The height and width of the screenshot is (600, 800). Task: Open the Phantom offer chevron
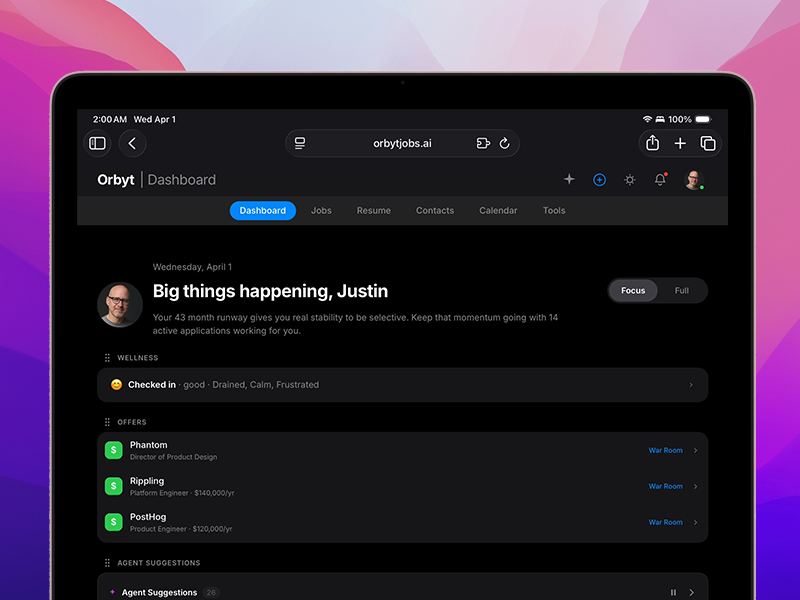pos(695,451)
